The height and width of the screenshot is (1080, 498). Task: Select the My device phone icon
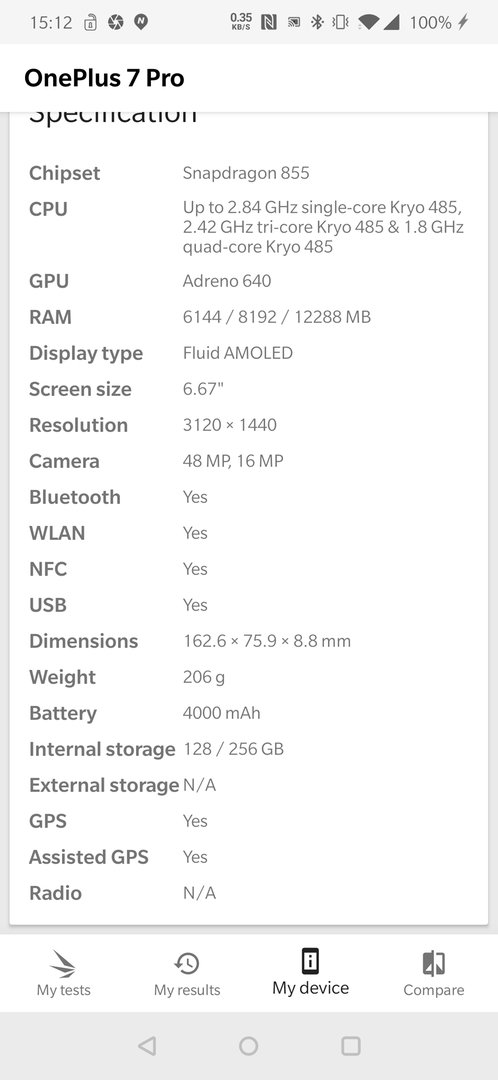tap(310, 960)
